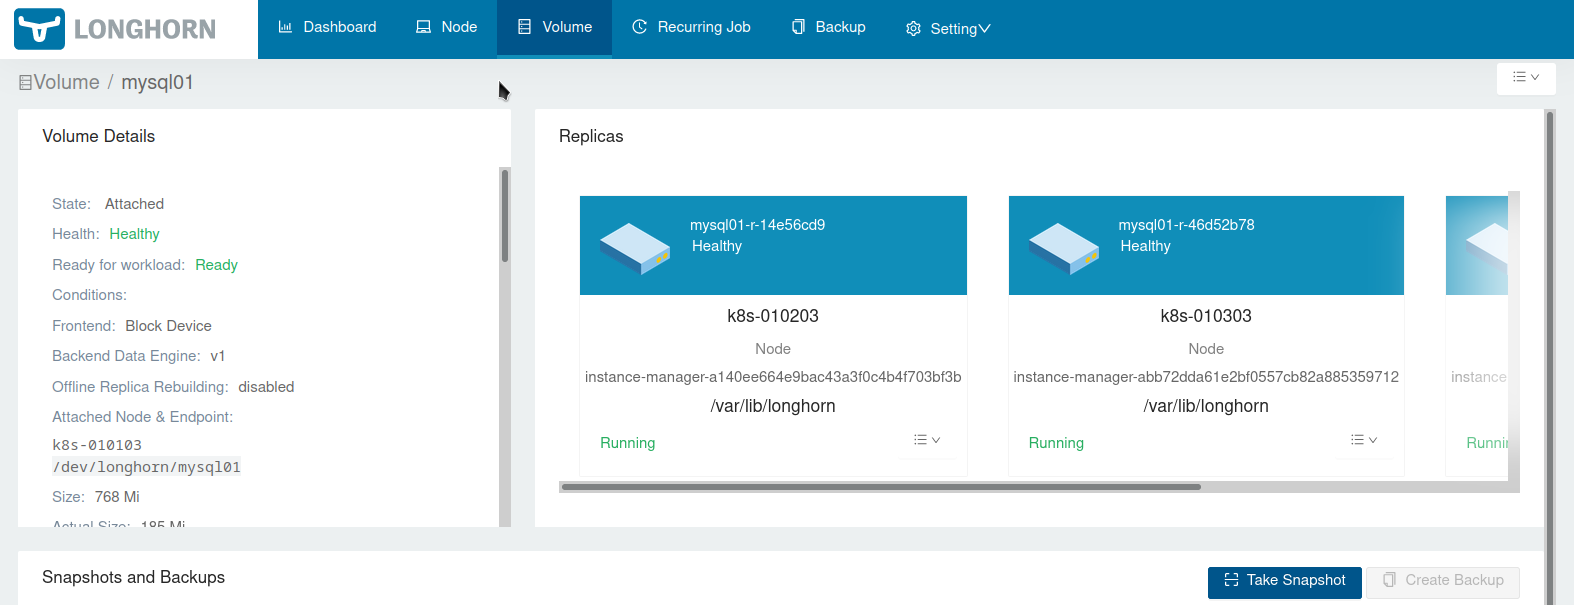Click instance-manager-abb72dda61e2bf0557cb82a885359712 text
1574x605 pixels.
click(x=1206, y=377)
